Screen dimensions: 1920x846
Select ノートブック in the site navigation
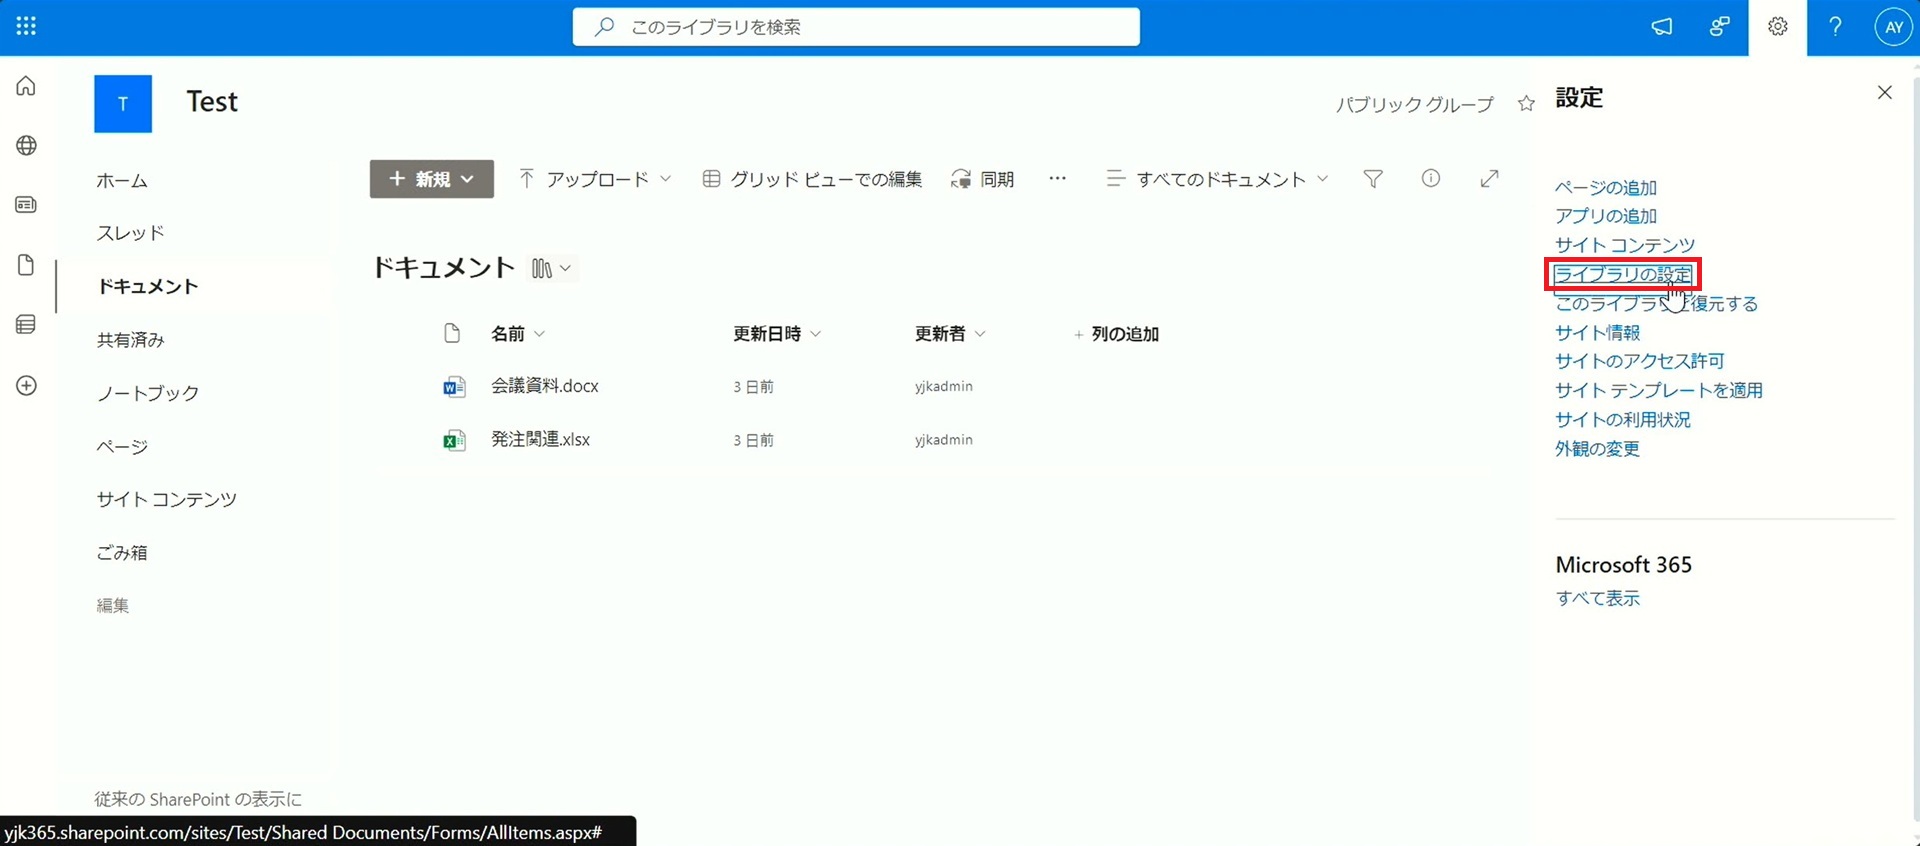[148, 393]
